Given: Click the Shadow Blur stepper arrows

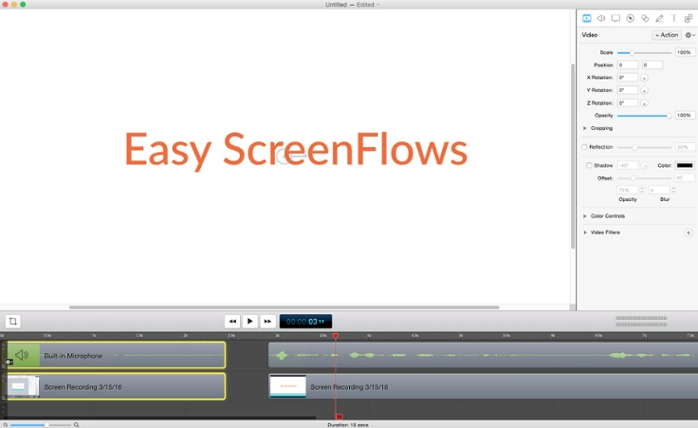Looking at the screenshot, I should [673, 190].
